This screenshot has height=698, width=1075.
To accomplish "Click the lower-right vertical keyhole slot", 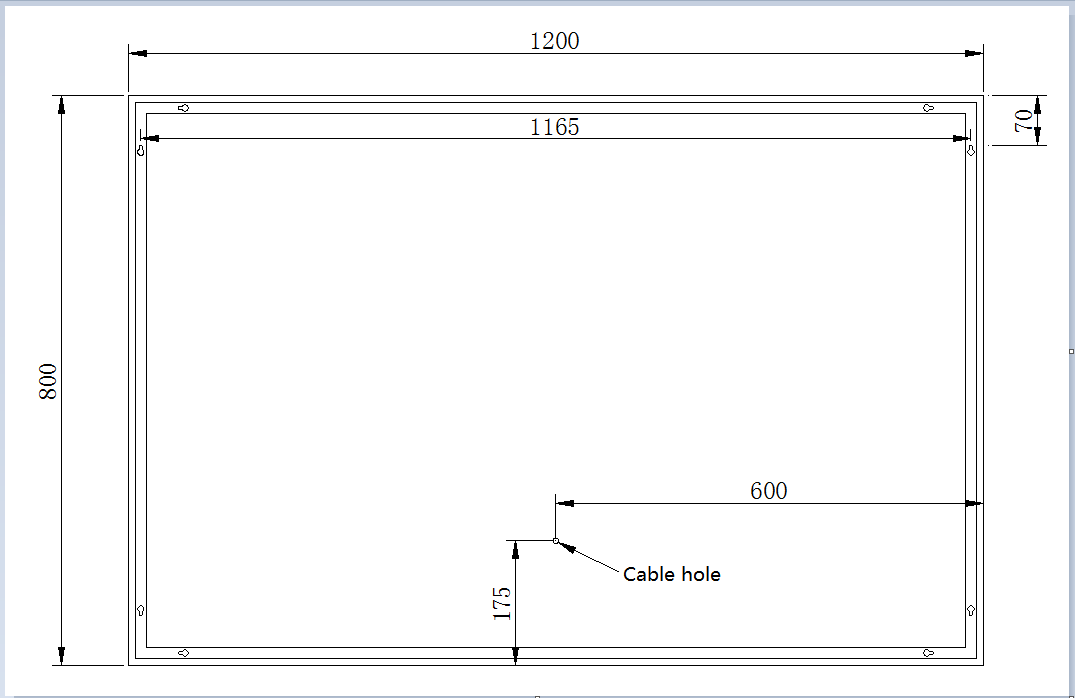I will click(971, 610).
